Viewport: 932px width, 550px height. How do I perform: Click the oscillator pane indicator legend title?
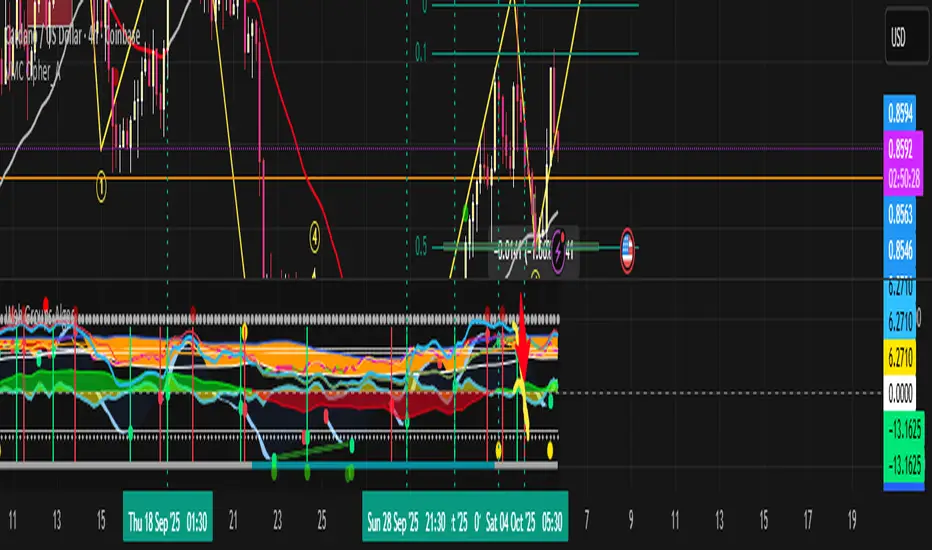pyautogui.click(x=40, y=313)
